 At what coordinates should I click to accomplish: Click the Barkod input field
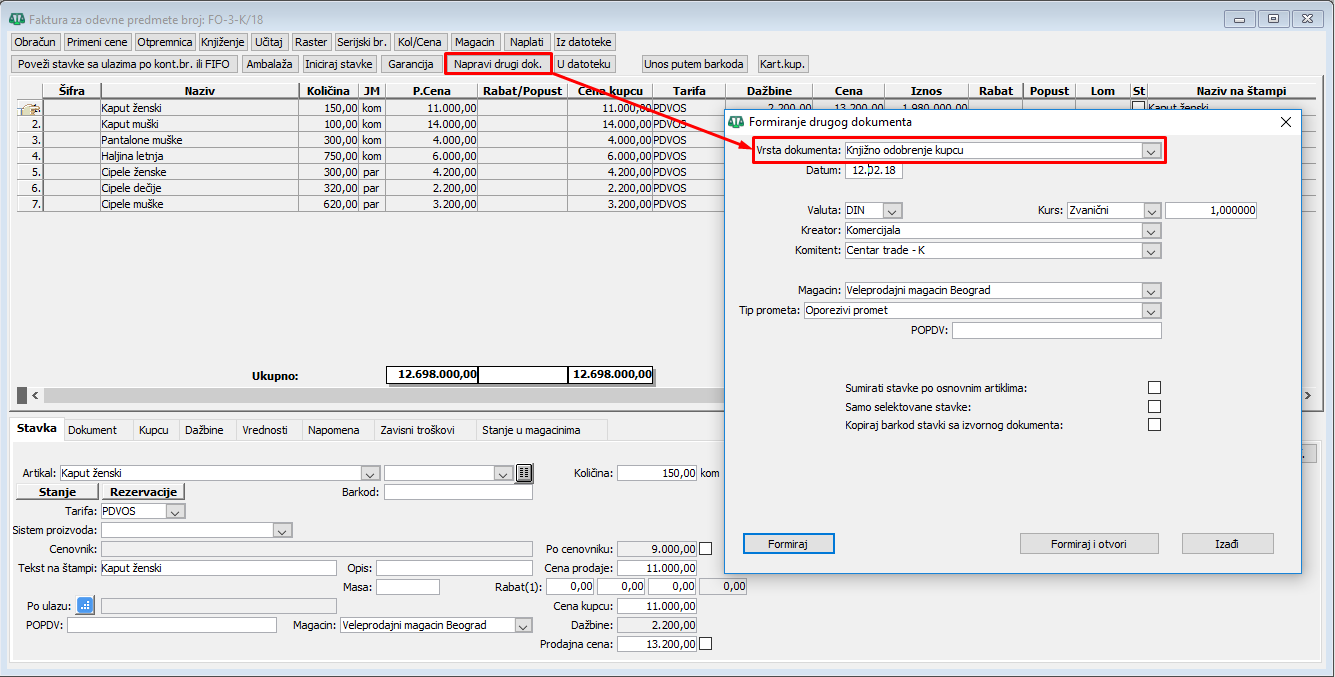[x=458, y=492]
